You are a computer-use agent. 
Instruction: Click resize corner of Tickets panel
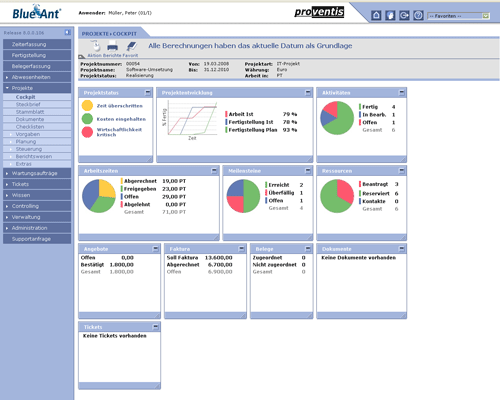(157, 386)
